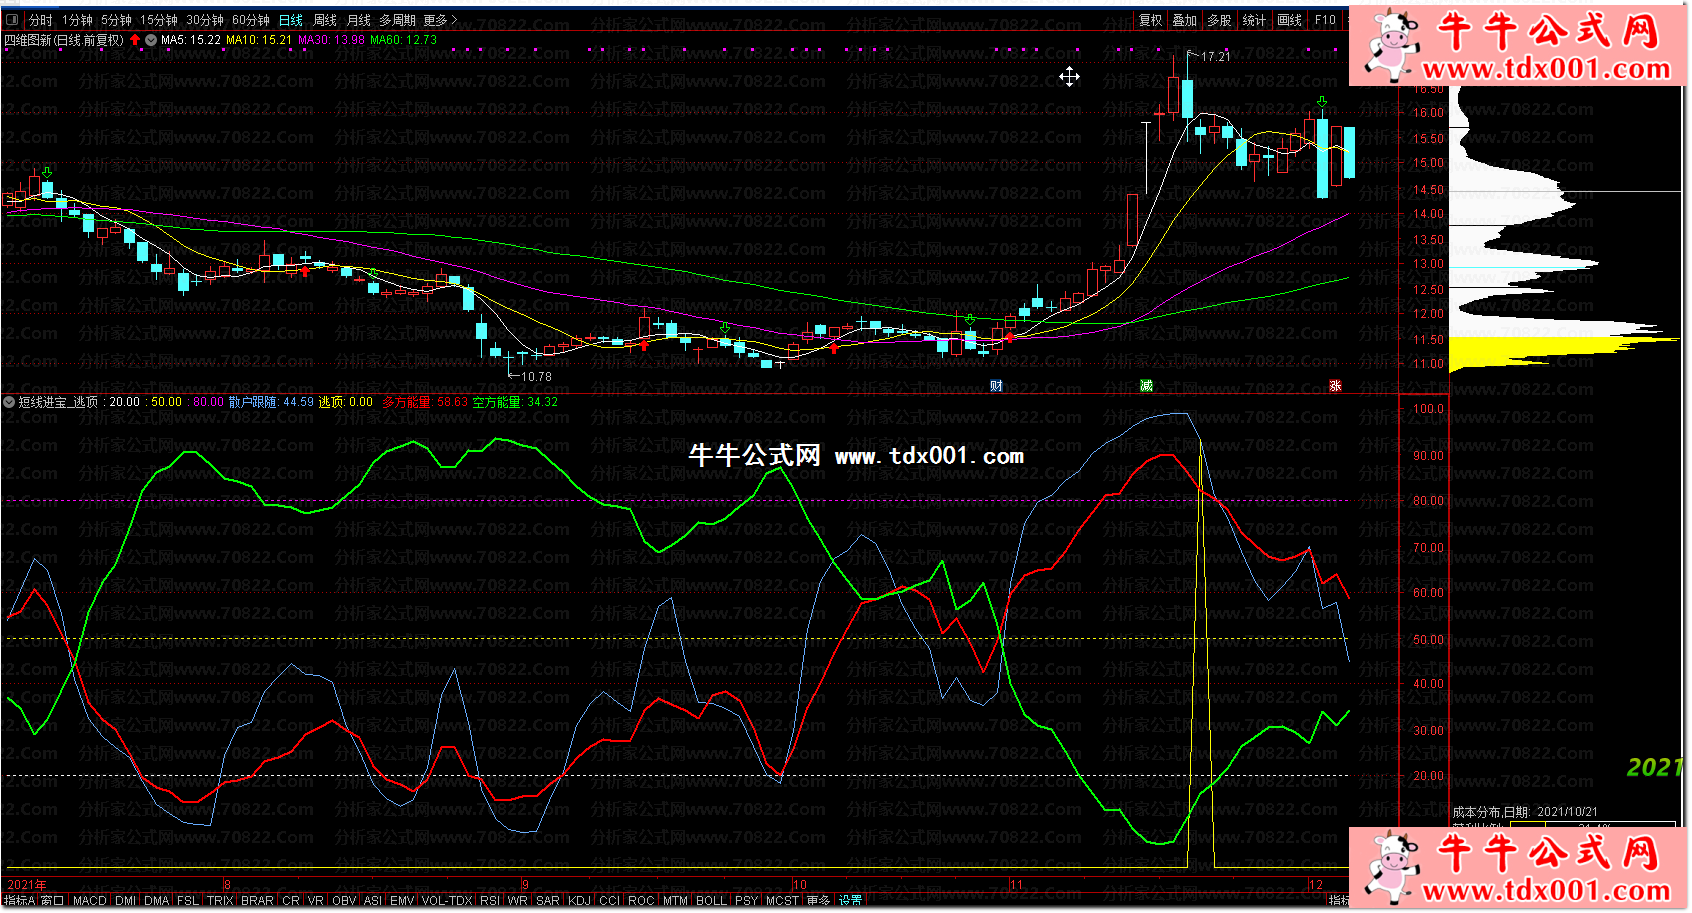The width and height of the screenshot is (1692, 913).
Task: Click the 指标A tab
Action: point(19,901)
